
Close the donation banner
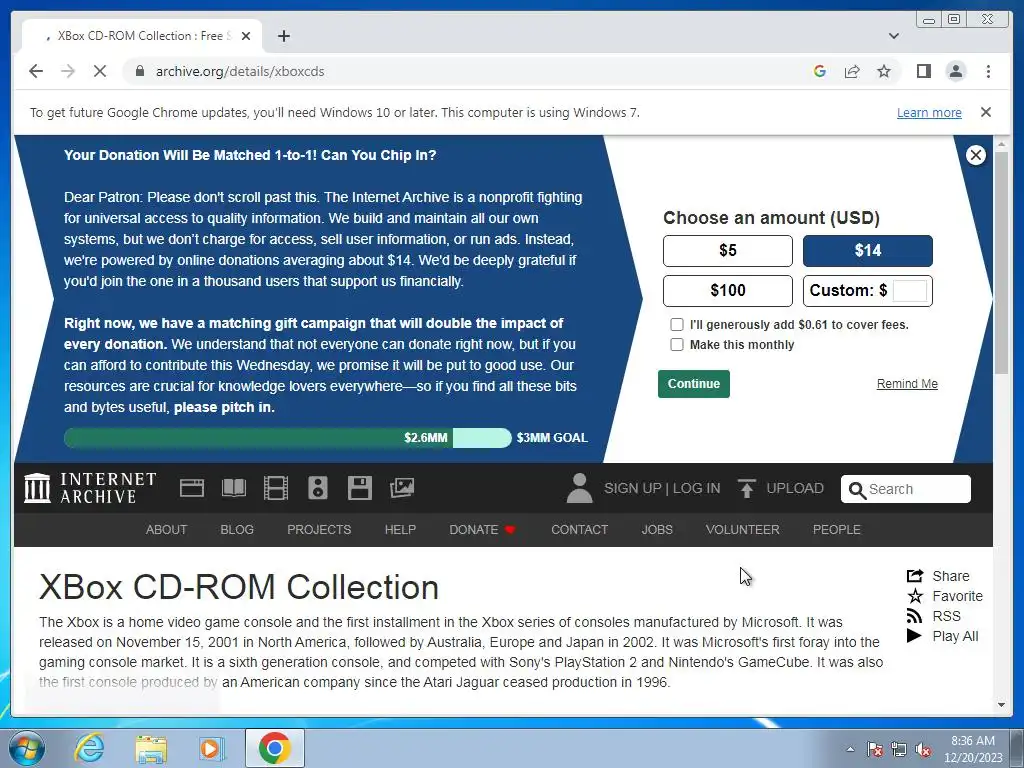tap(976, 155)
